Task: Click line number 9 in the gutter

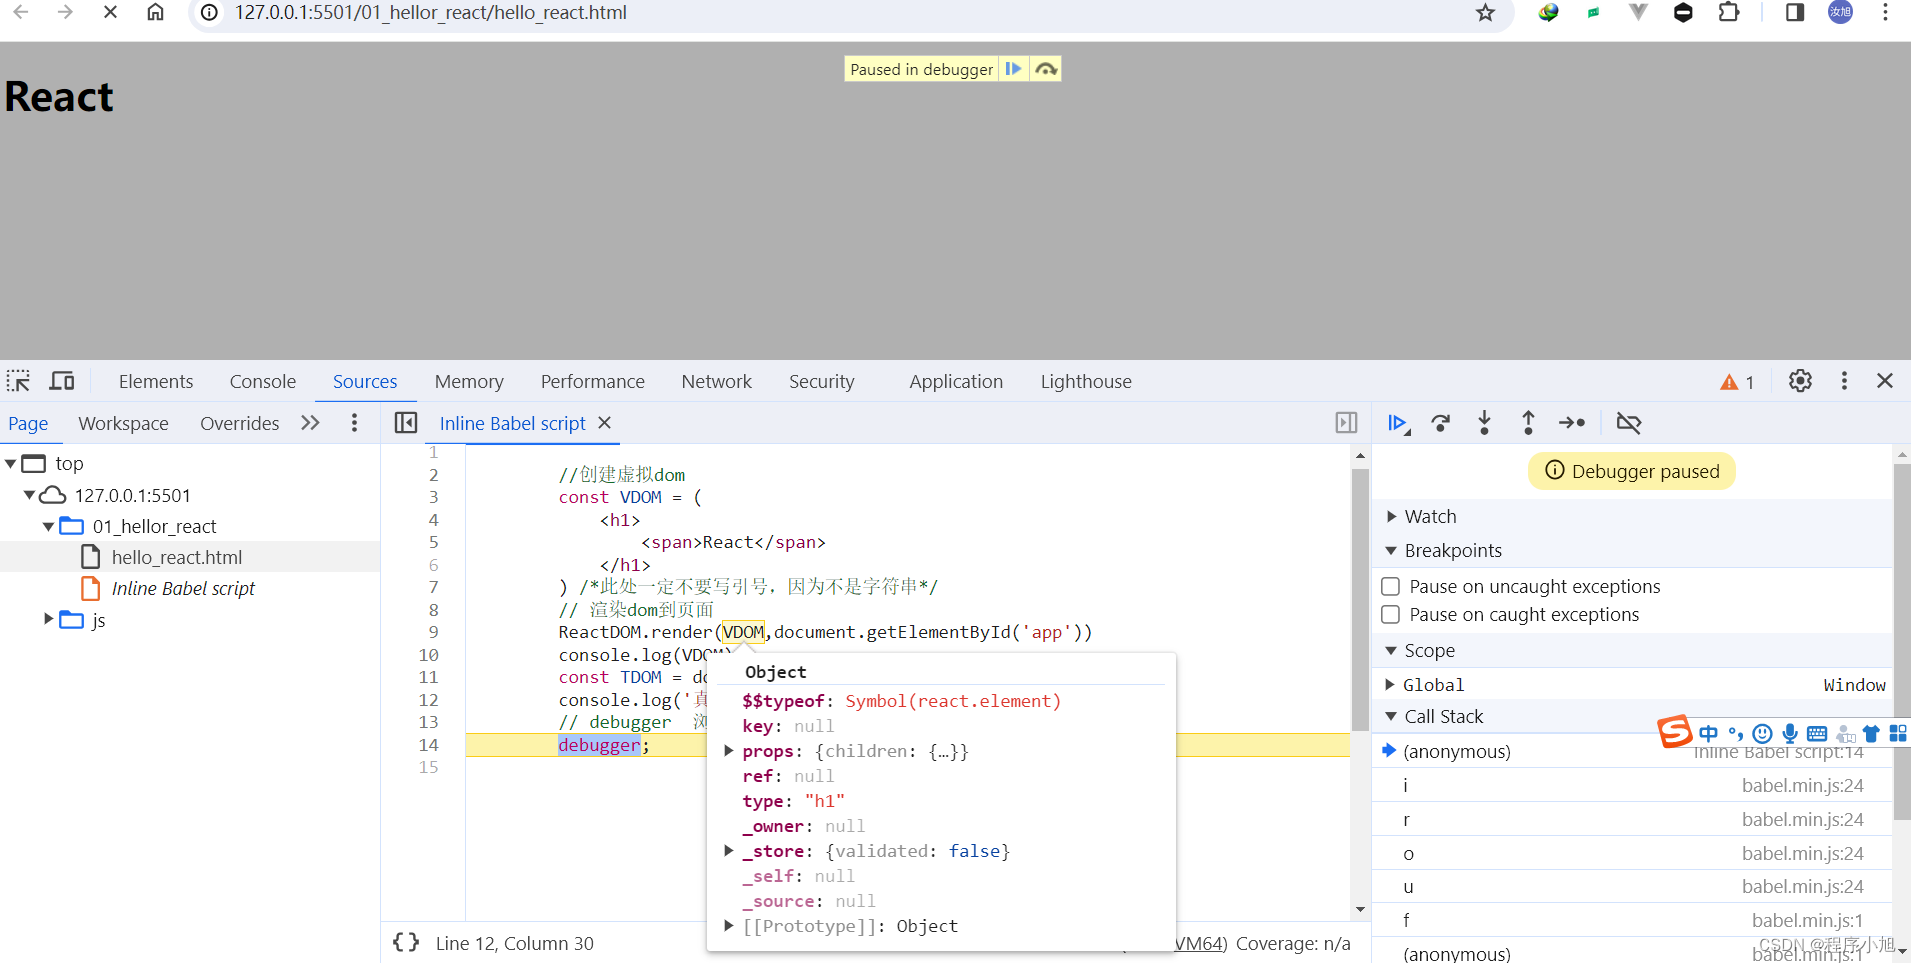Action: pos(433,632)
